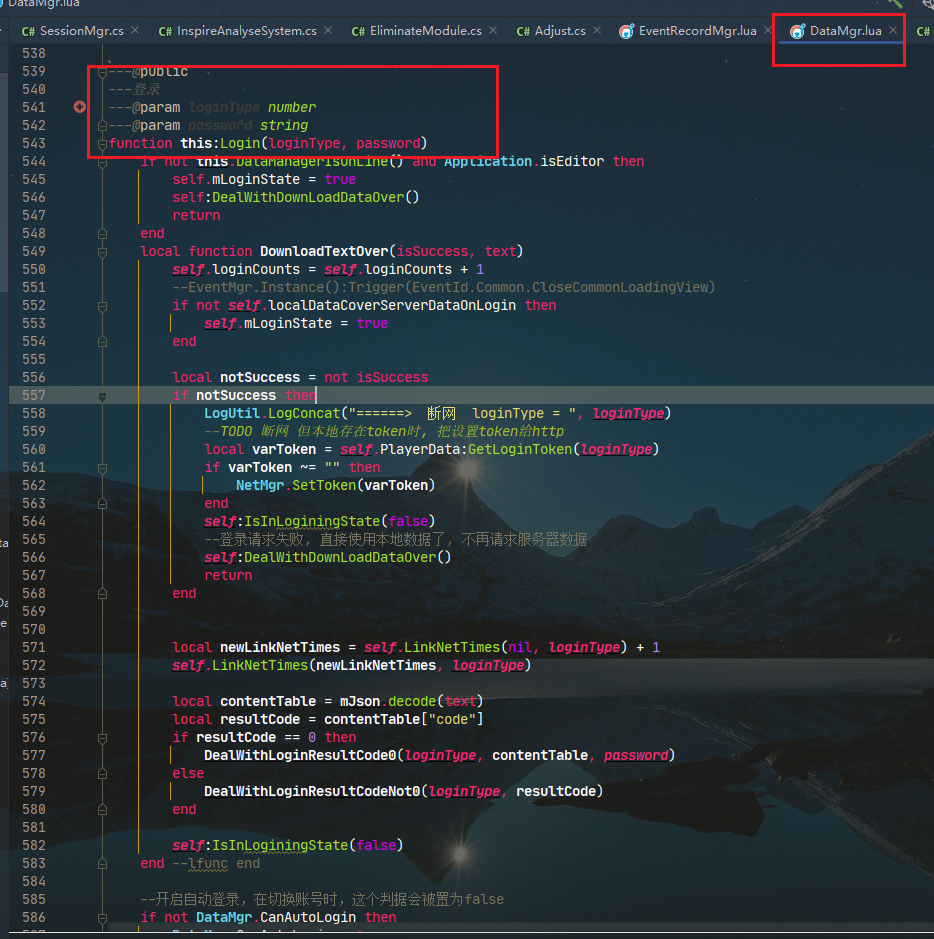
Task: Close the Adjust.cs editor tab
Action: [x=597, y=31]
